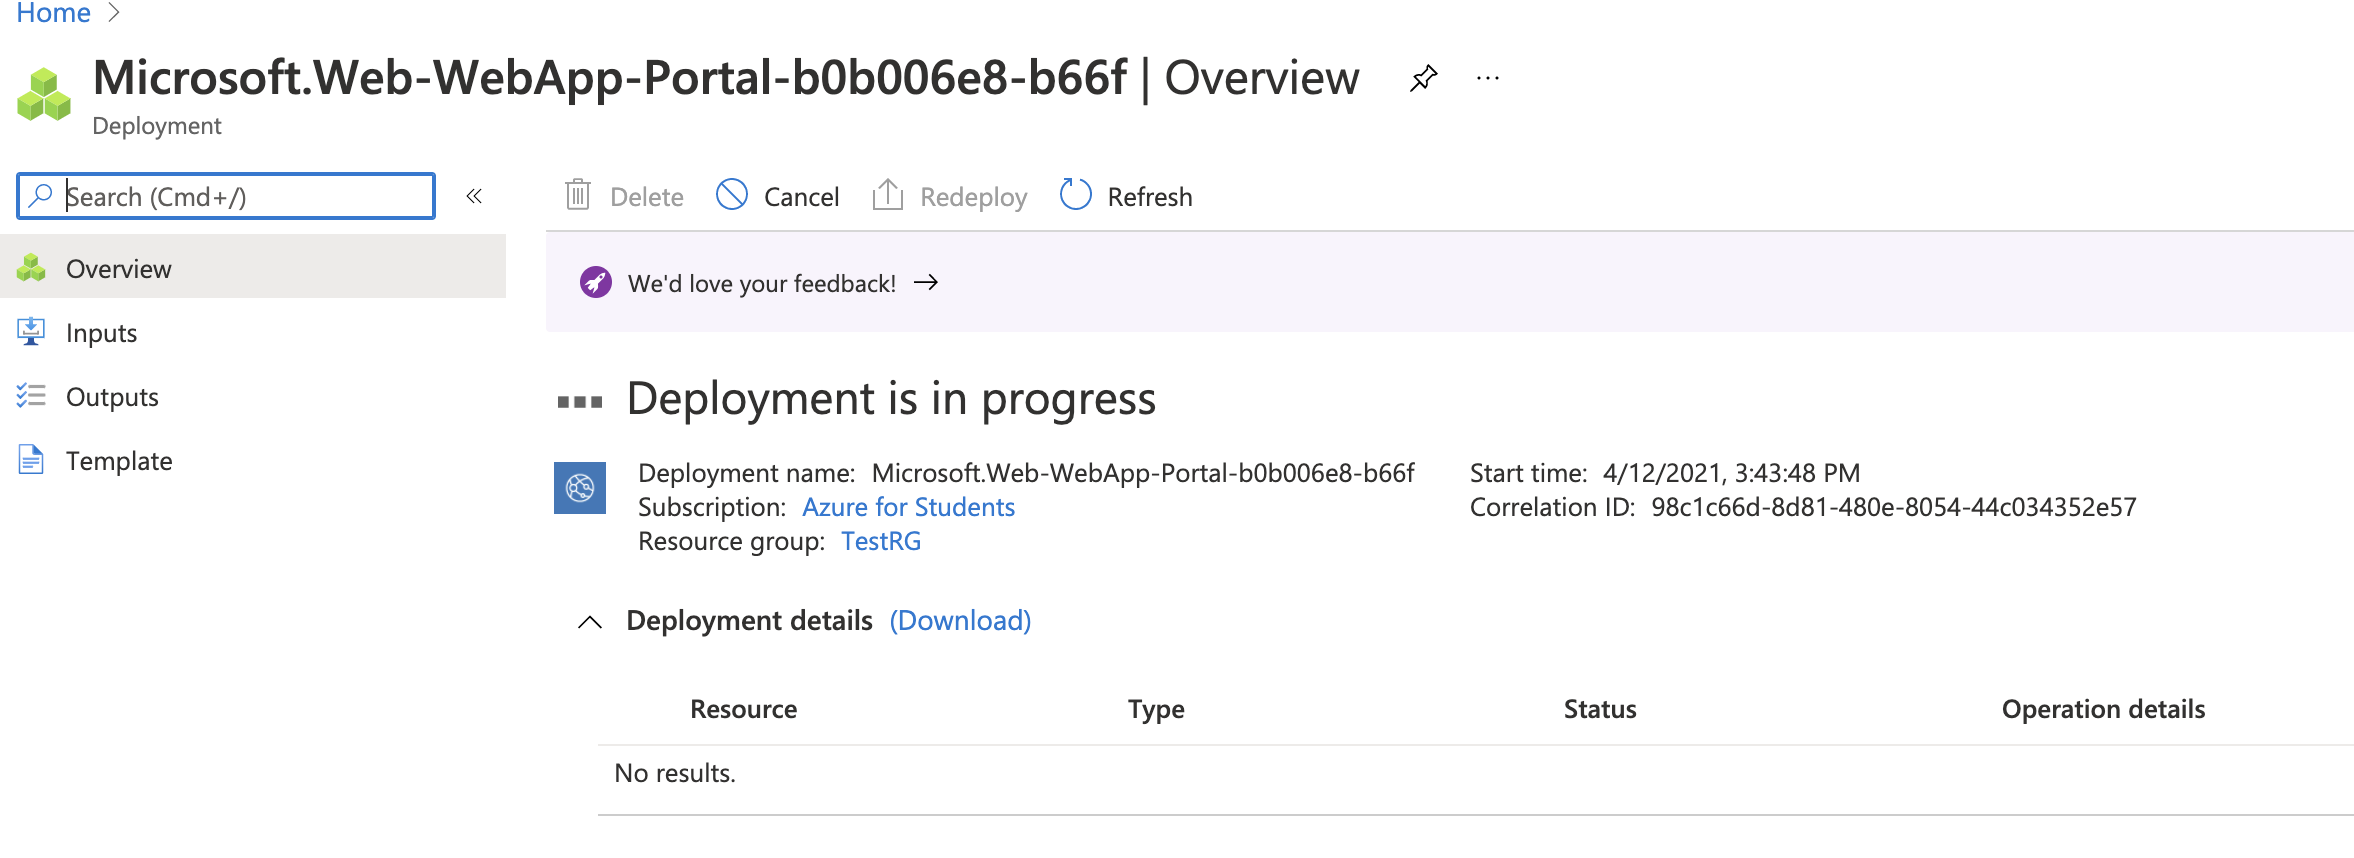Click the Deployment name value text
Screen dimensions: 2354x858
click(x=1143, y=473)
